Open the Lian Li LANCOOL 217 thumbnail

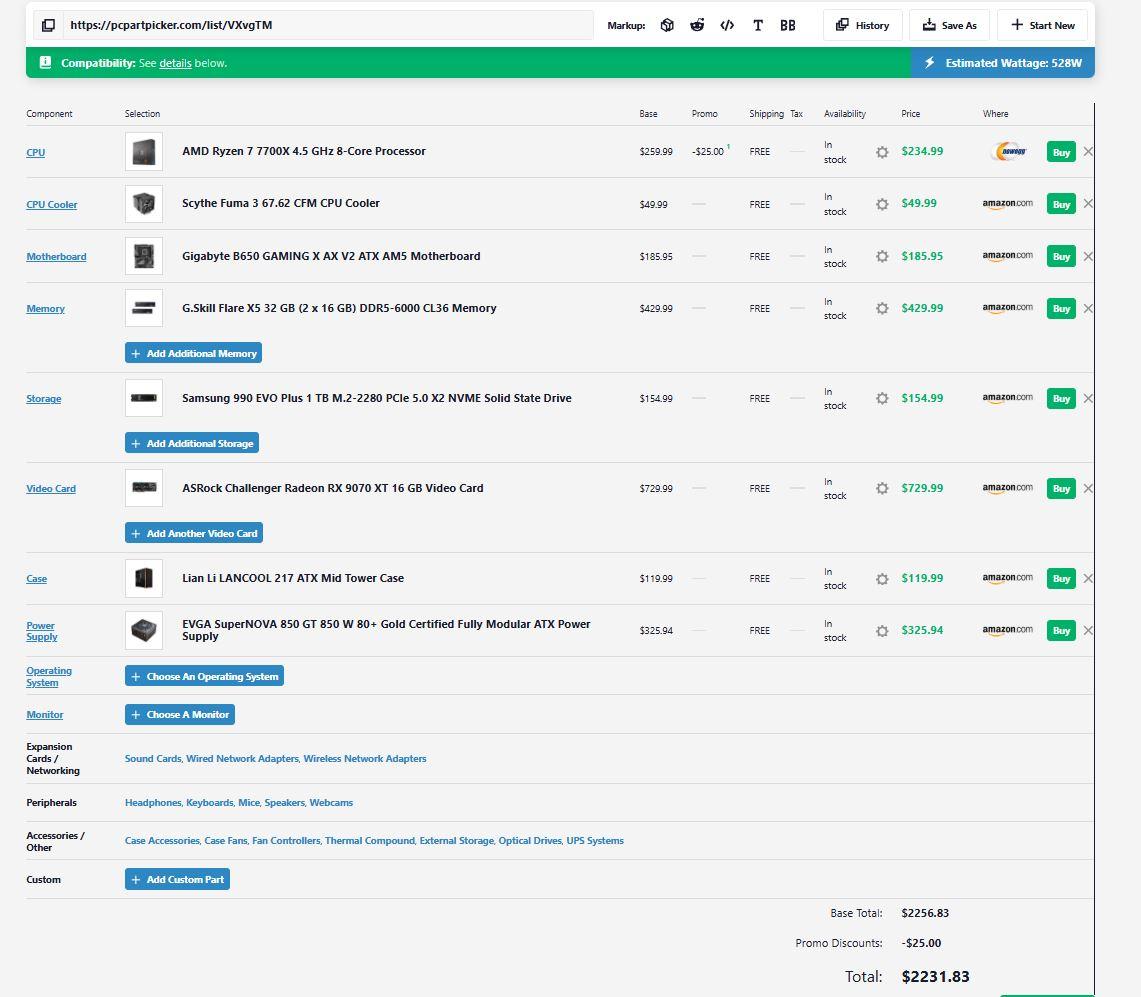(144, 579)
